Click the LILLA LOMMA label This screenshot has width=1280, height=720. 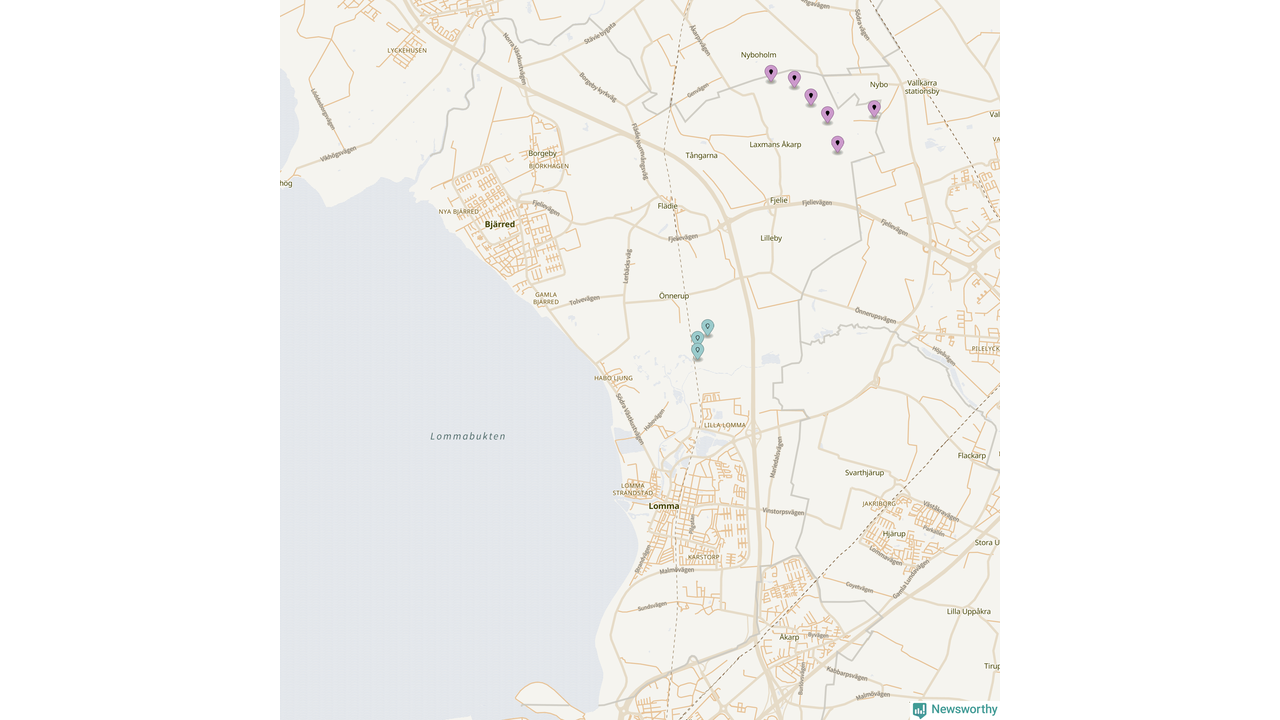725,425
